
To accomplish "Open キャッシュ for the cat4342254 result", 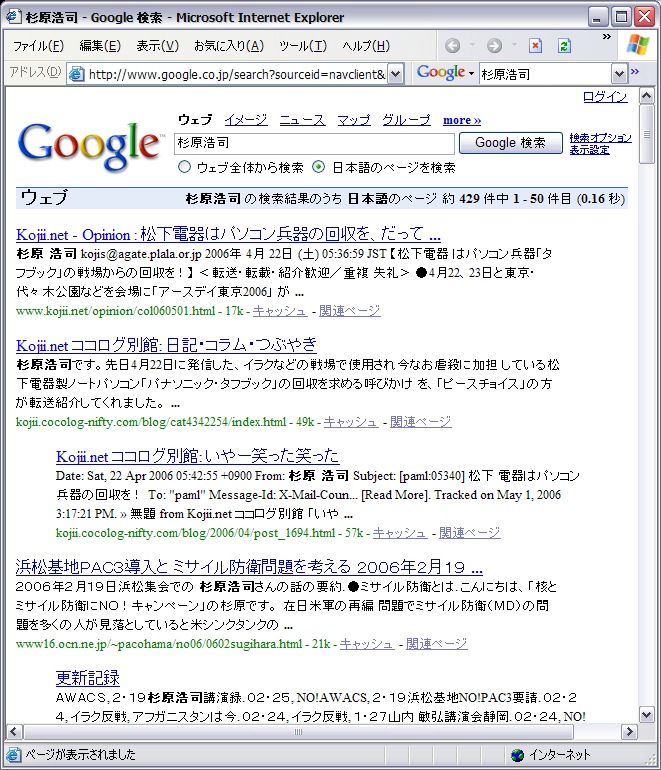I will point(351,422).
